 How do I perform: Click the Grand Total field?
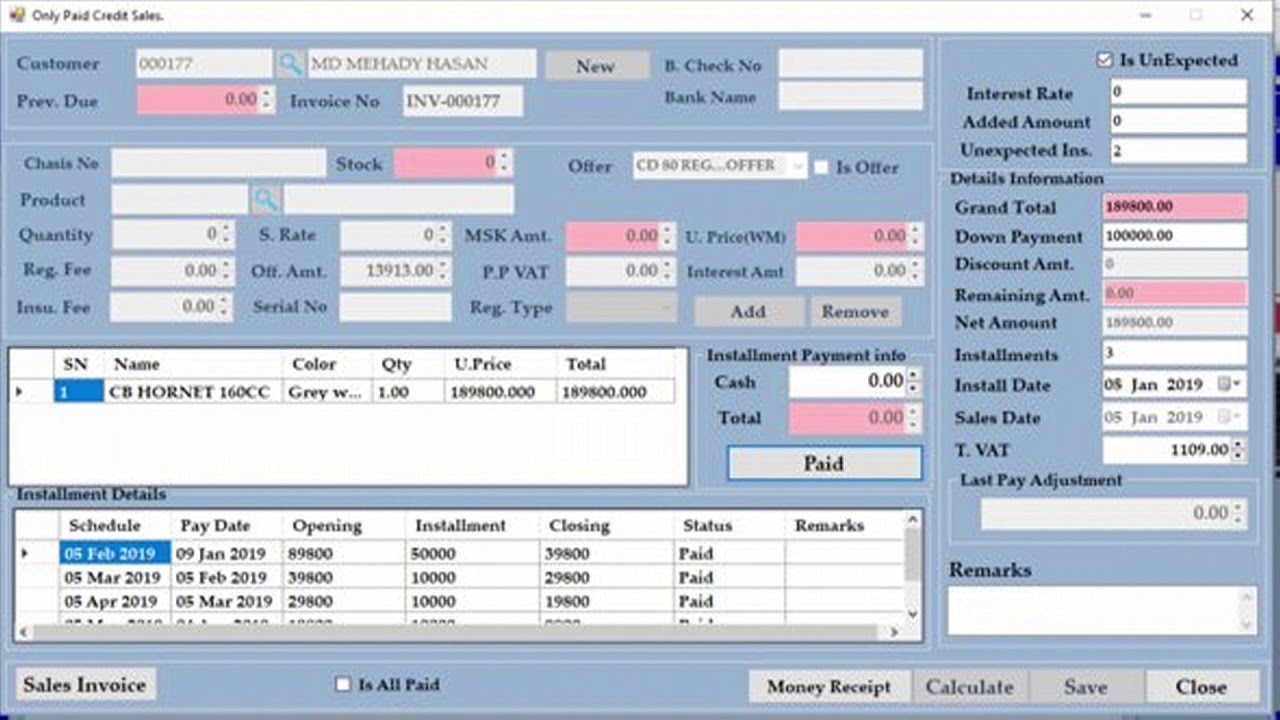(x=1175, y=207)
